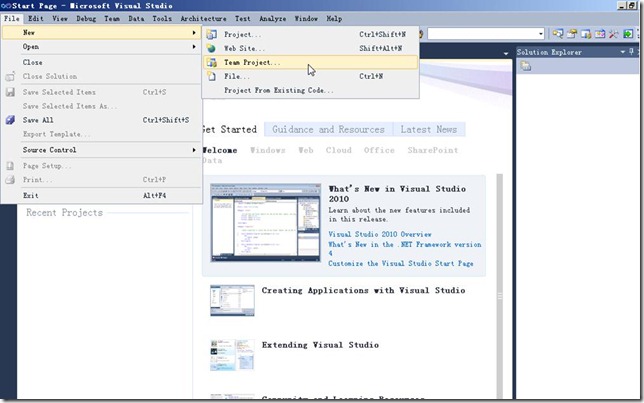Expand the Open submenu arrow
Viewport: 644px width, 403px height.
coord(194,47)
